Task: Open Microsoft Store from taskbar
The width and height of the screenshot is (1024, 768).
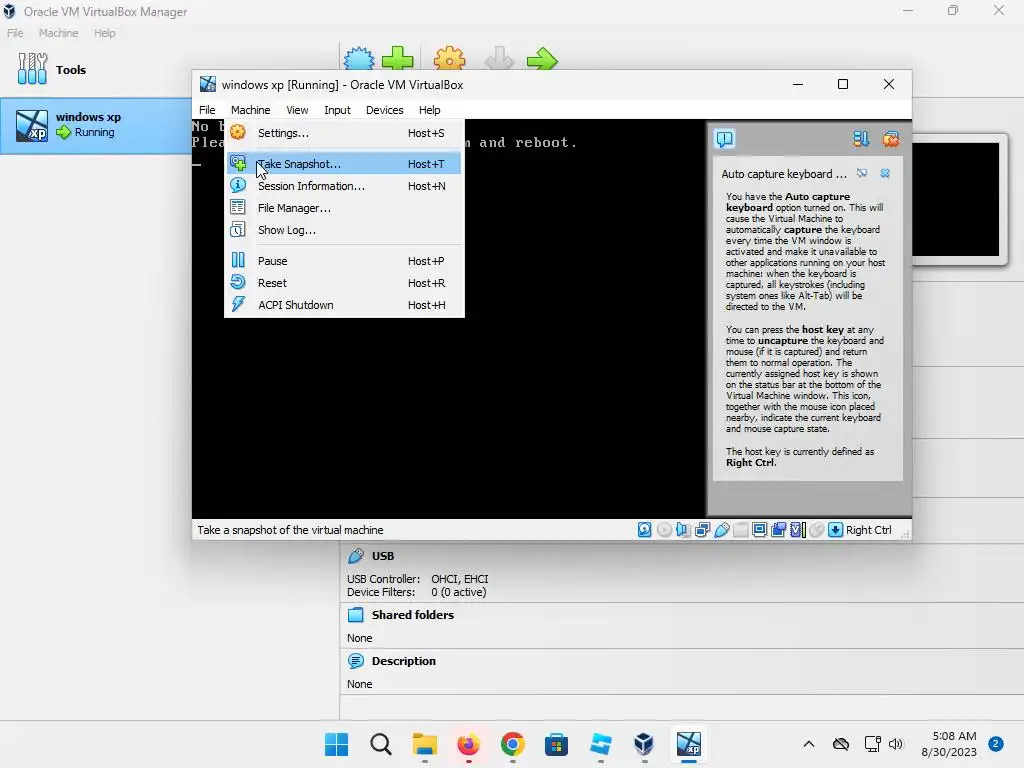Action: (x=556, y=744)
